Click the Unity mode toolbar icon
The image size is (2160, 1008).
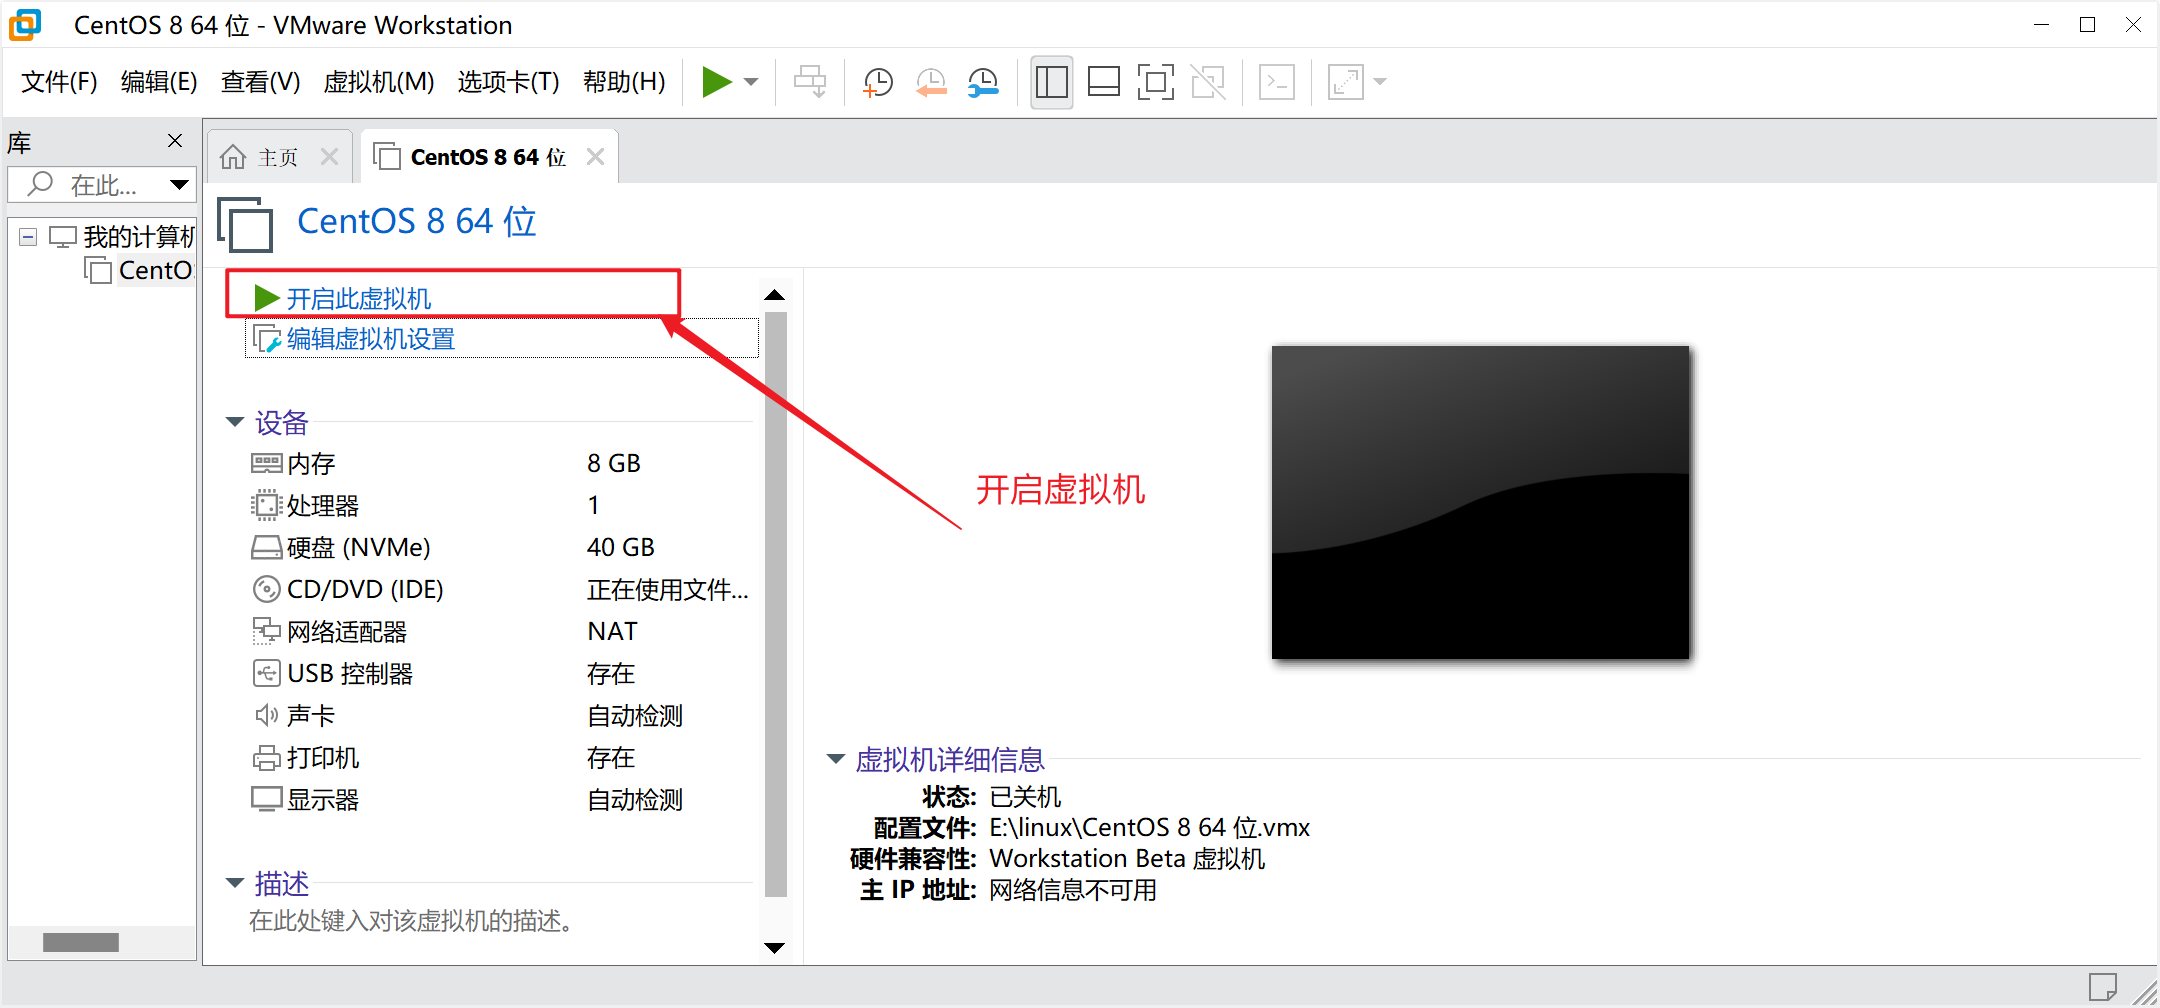[x=1208, y=82]
